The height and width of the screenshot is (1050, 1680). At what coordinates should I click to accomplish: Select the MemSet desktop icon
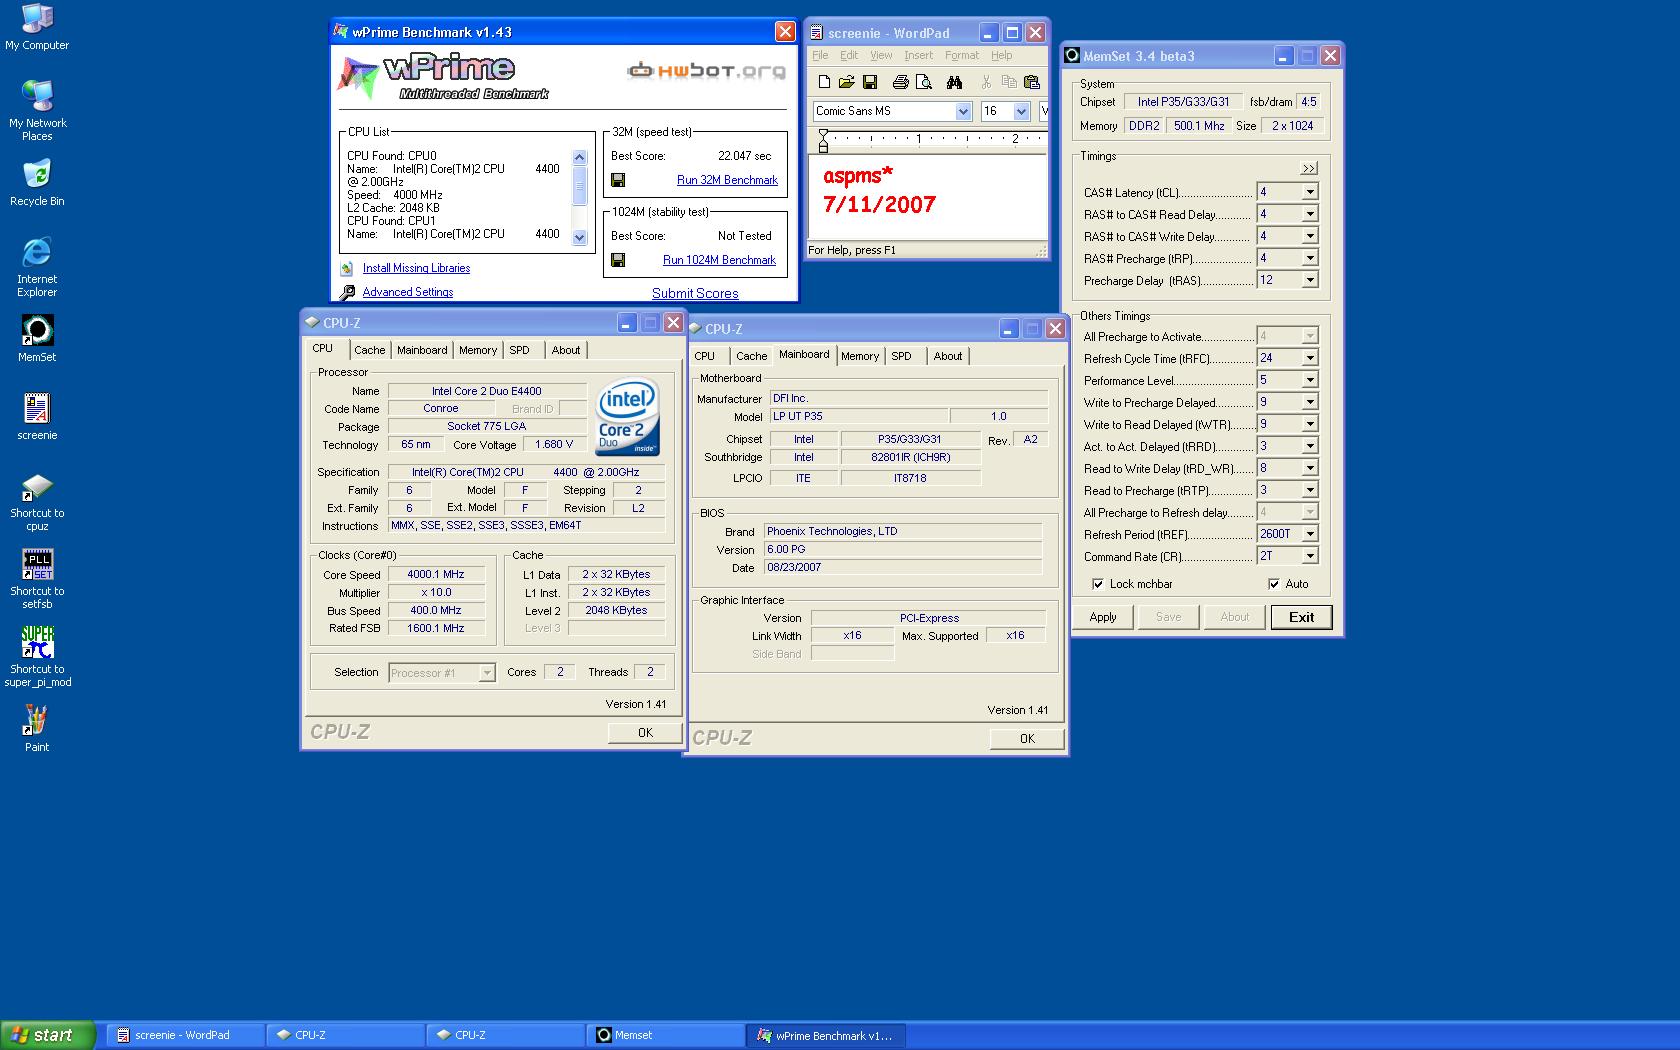point(37,338)
